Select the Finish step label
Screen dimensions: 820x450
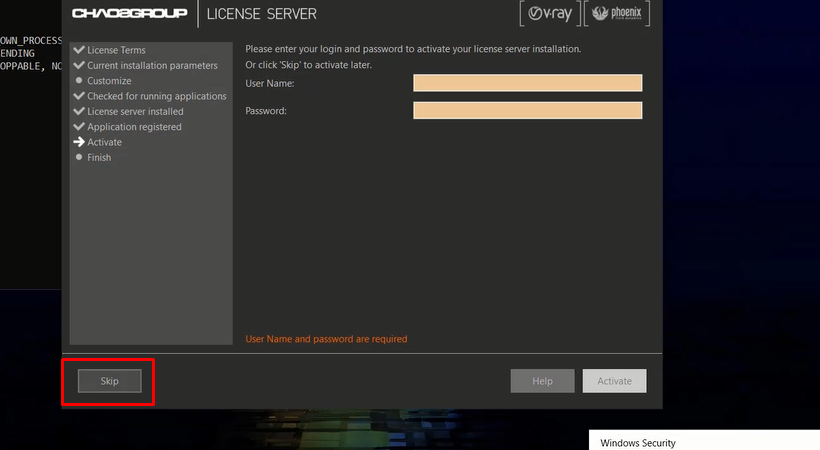tap(99, 158)
